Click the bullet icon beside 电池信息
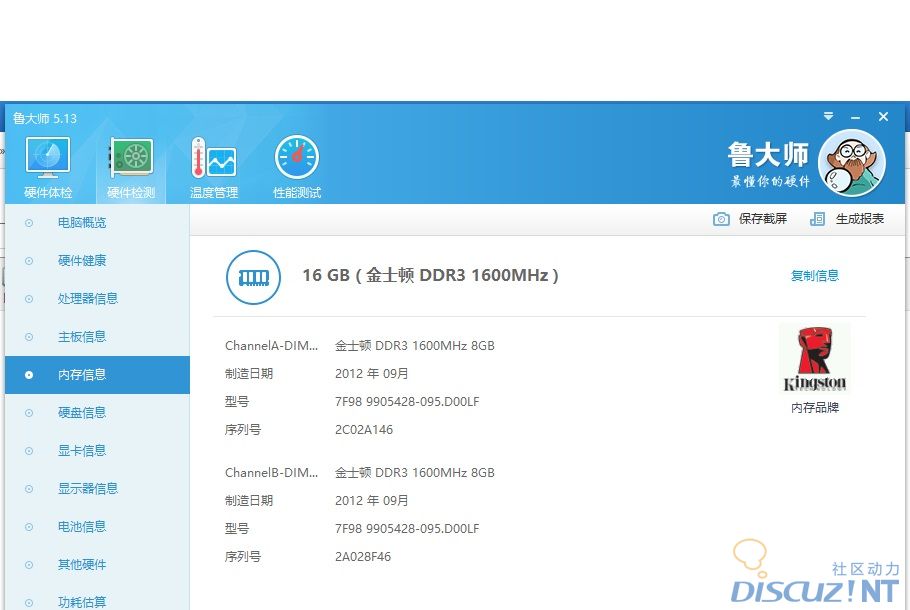This screenshot has height=610, width=910. coord(28,527)
